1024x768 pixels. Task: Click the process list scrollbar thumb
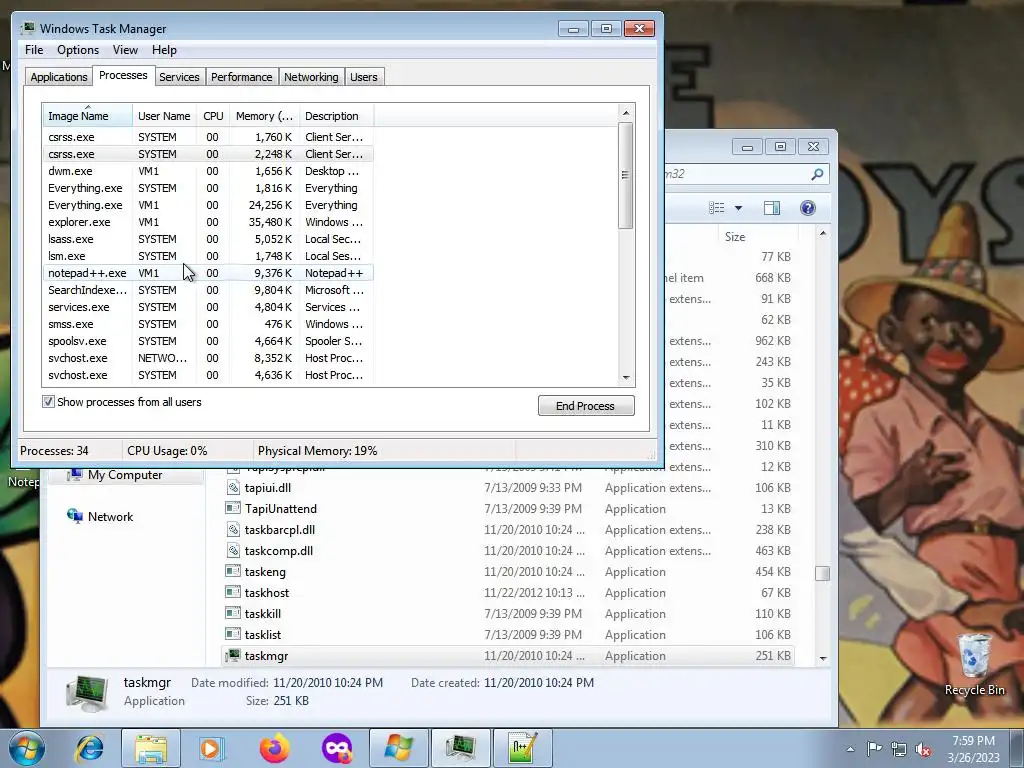click(626, 175)
